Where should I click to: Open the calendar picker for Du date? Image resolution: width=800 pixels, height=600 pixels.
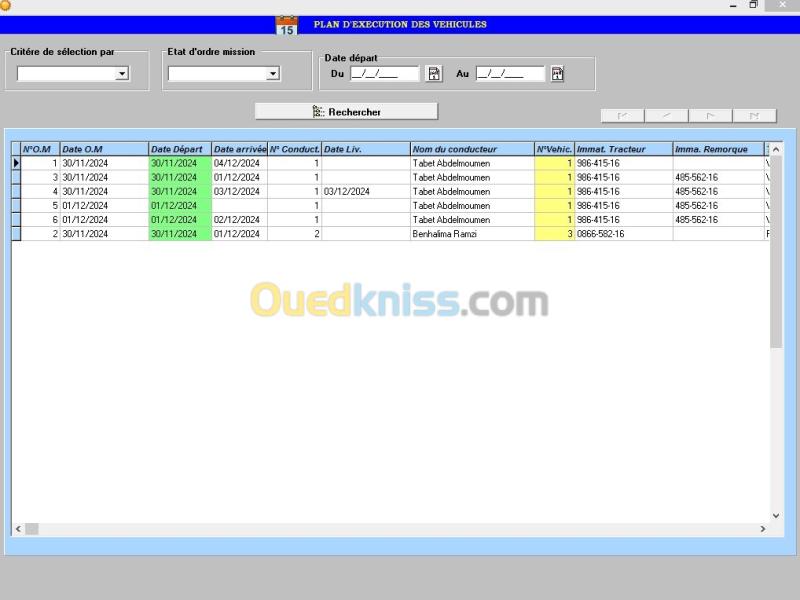pyautogui.click(x=434, y=74)
